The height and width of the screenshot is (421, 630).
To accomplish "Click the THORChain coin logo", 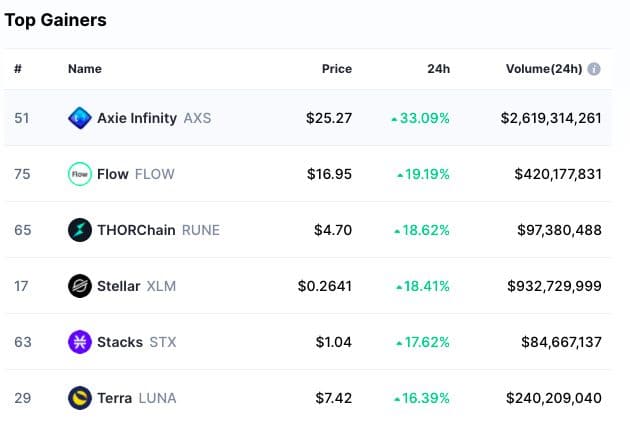I will (80, 230).
